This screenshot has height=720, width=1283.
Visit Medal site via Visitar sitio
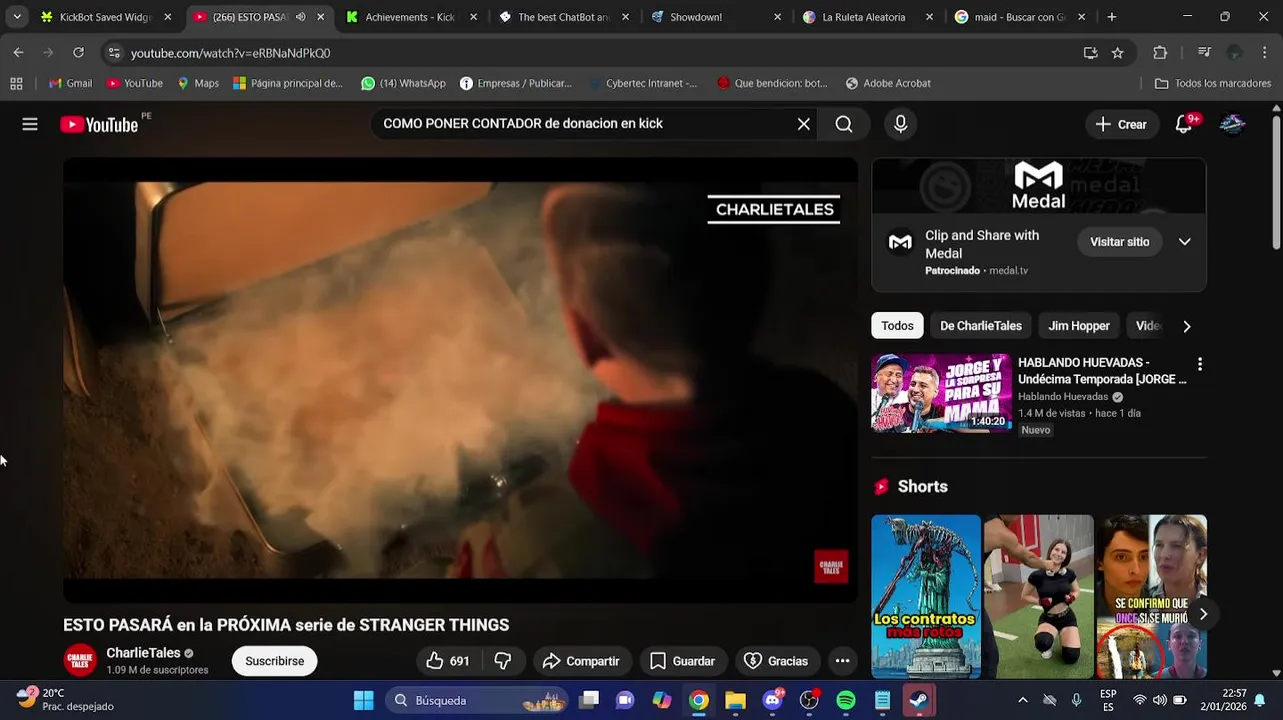1119,242
